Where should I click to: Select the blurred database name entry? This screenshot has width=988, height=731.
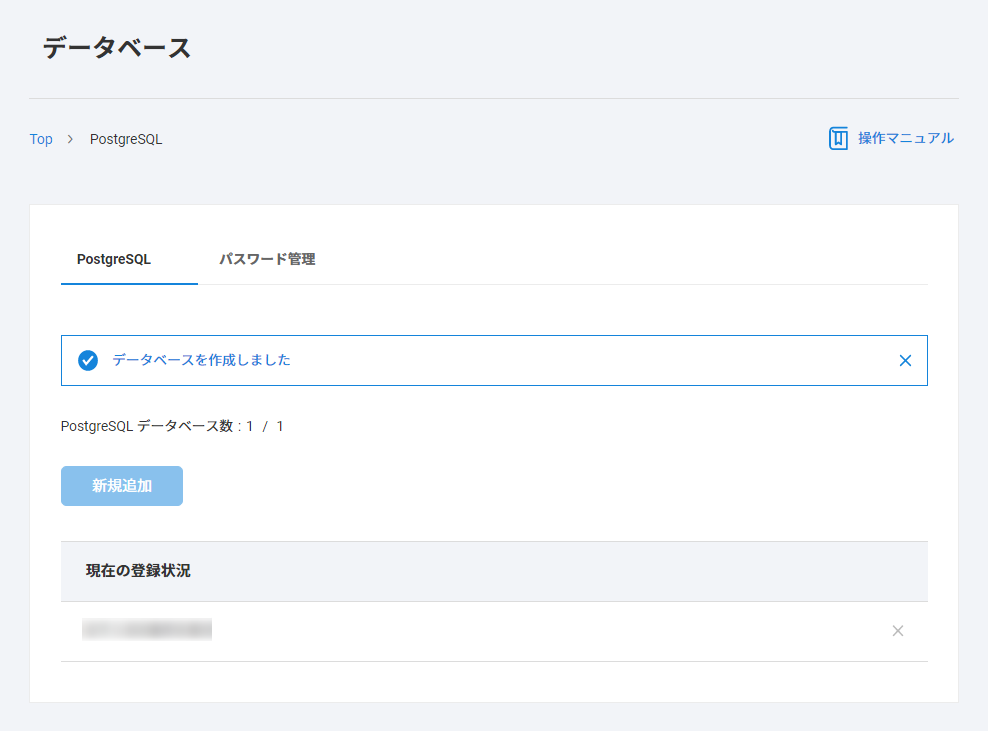pyautogui.click(x=147, y=630)
